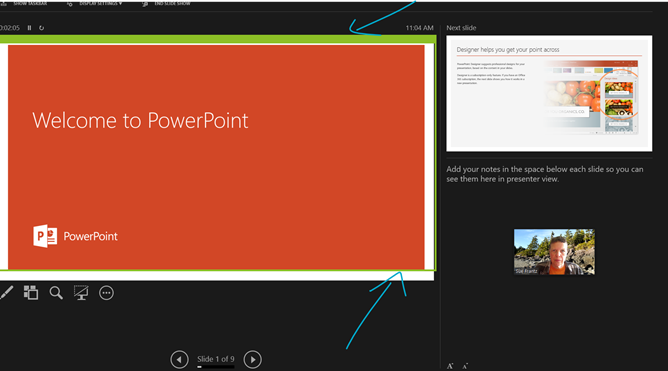This screenshot has width=668, height=371.
Task: Click the 11:04 AM clock display
Action: point(419,28)
